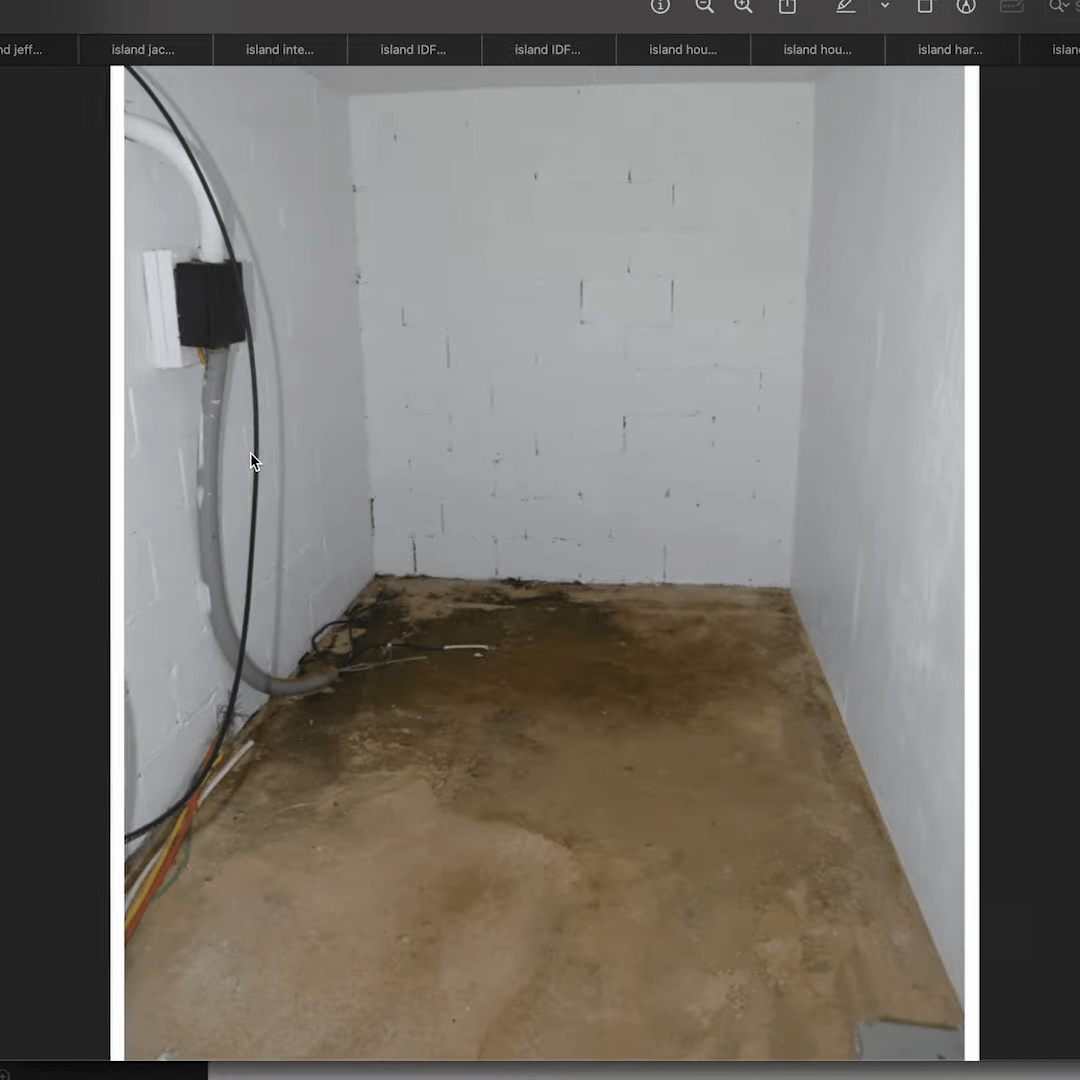
Task: Zoom out with the magnifier minus icon
Action: (704, 6)
